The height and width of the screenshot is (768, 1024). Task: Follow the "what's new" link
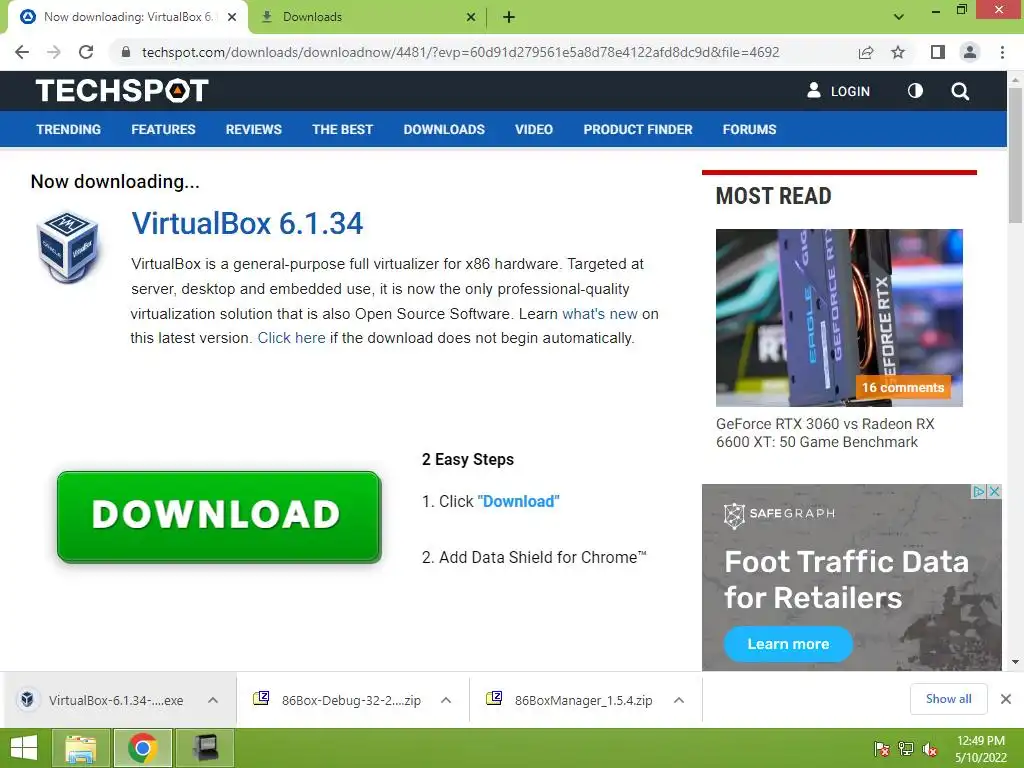pos(600,313)
